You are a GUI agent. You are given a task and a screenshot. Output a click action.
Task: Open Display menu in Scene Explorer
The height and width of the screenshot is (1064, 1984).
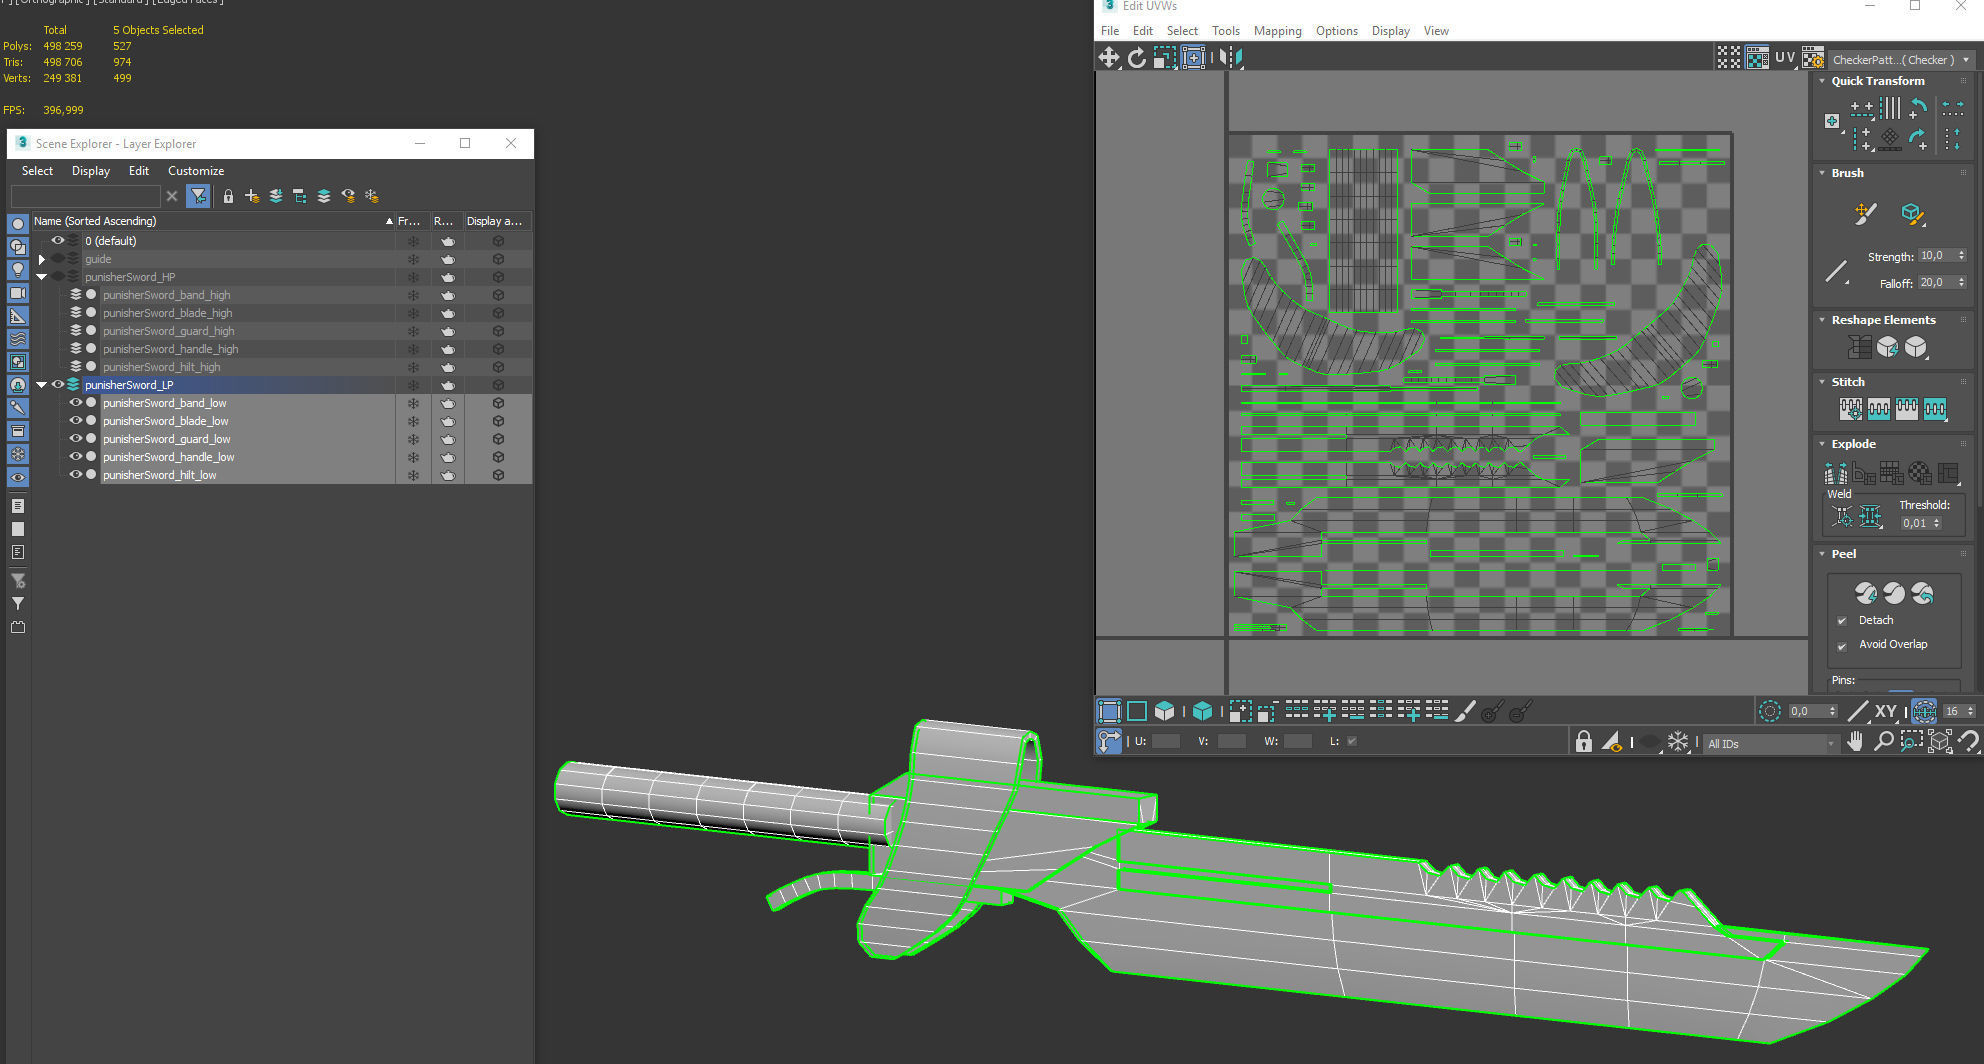click(91, 171)
